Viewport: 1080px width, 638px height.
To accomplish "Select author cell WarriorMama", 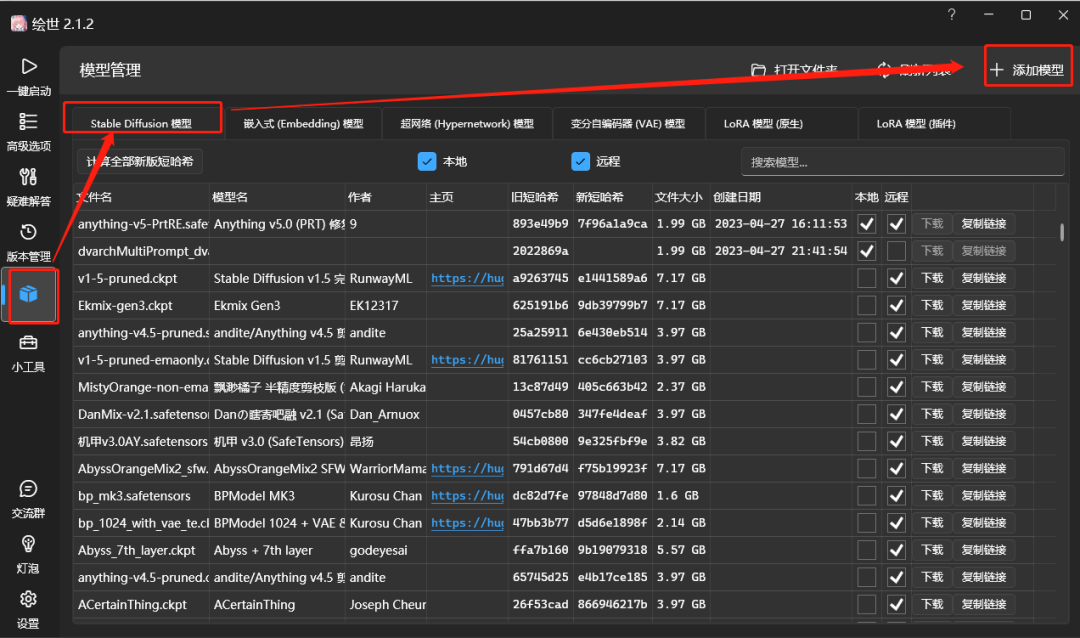I will (x=387, y=469).
